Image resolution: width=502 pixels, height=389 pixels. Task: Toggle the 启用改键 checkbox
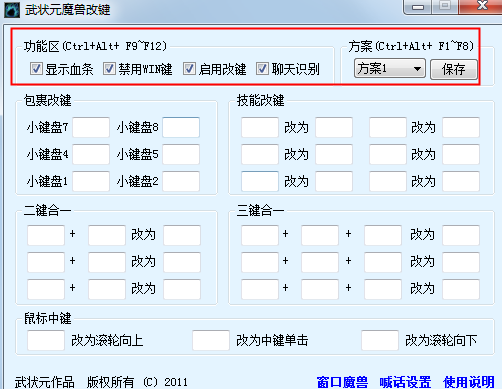pyautogui.click(x=189, y=69)
